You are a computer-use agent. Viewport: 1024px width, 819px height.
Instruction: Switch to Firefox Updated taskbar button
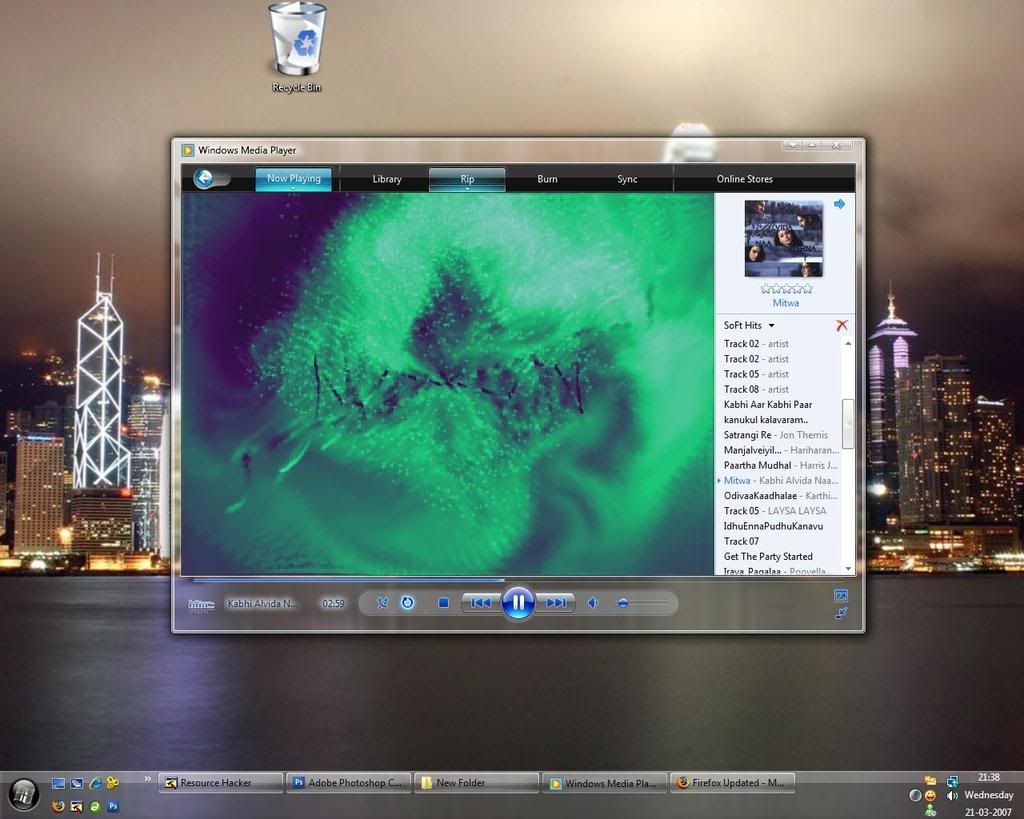pos(733,782)
